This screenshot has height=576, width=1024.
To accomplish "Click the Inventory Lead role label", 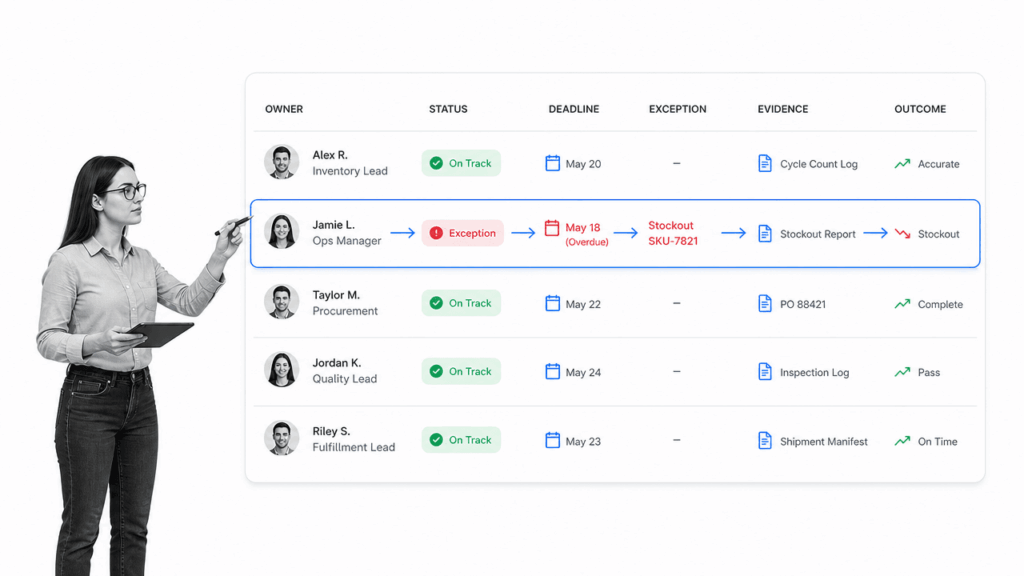I will pos(349,171).
